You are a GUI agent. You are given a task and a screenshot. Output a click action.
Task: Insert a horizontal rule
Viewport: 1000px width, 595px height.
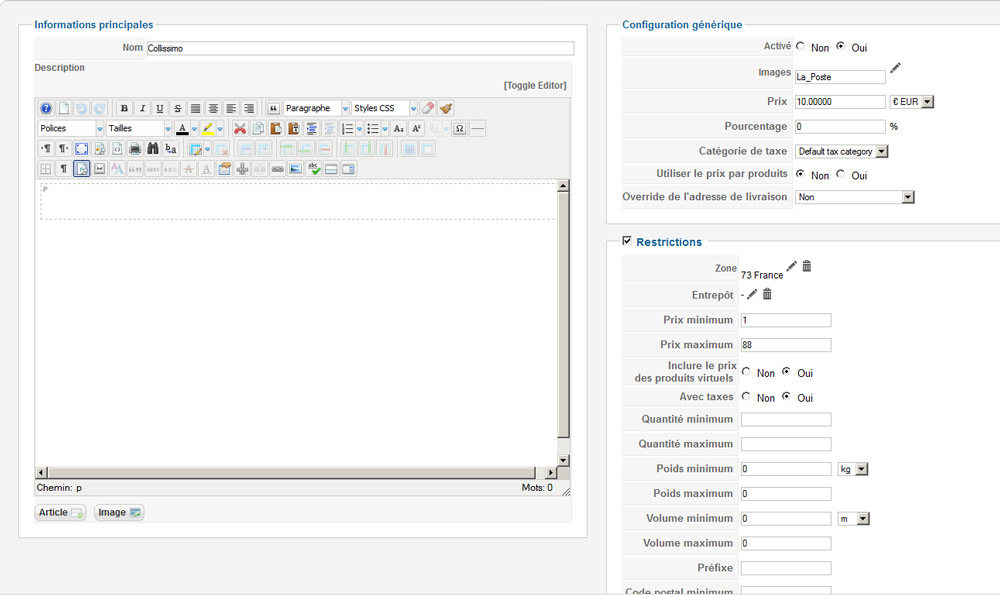(477, 129)
